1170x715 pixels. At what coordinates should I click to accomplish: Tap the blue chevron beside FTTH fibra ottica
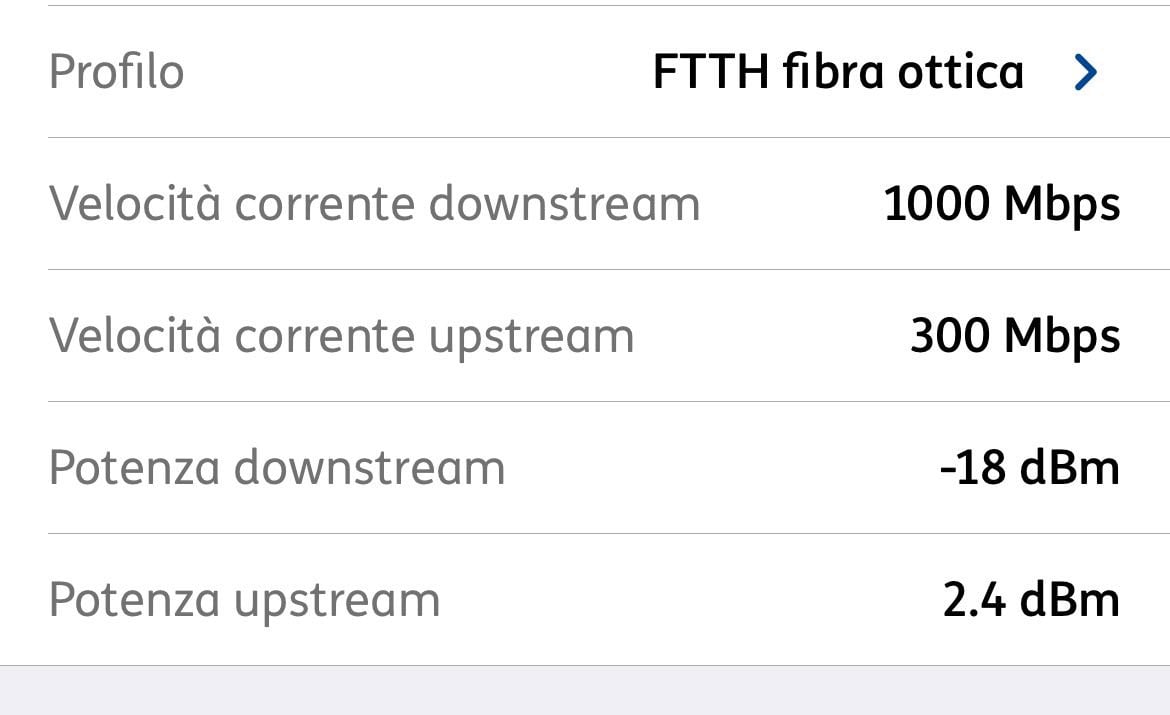(x=1086, y=72)
